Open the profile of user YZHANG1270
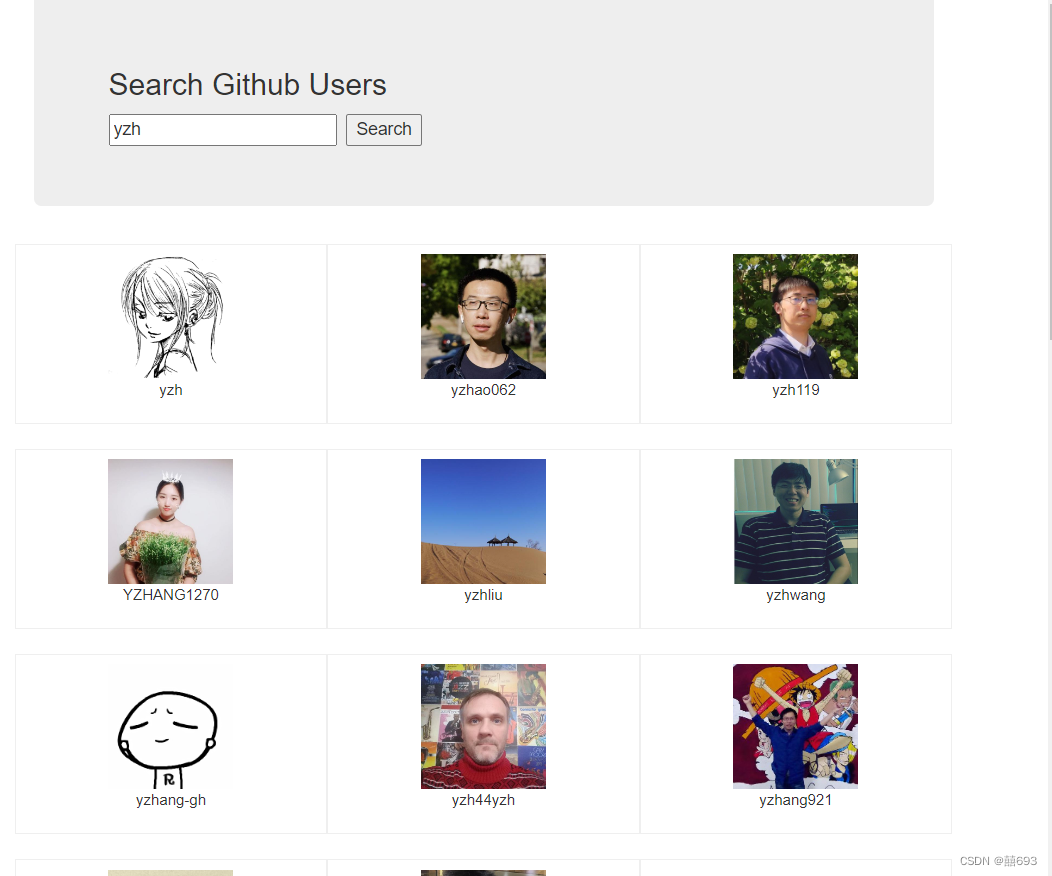Image resolution: width=1052 pixels, height=876 pixels. pos(170,594)
